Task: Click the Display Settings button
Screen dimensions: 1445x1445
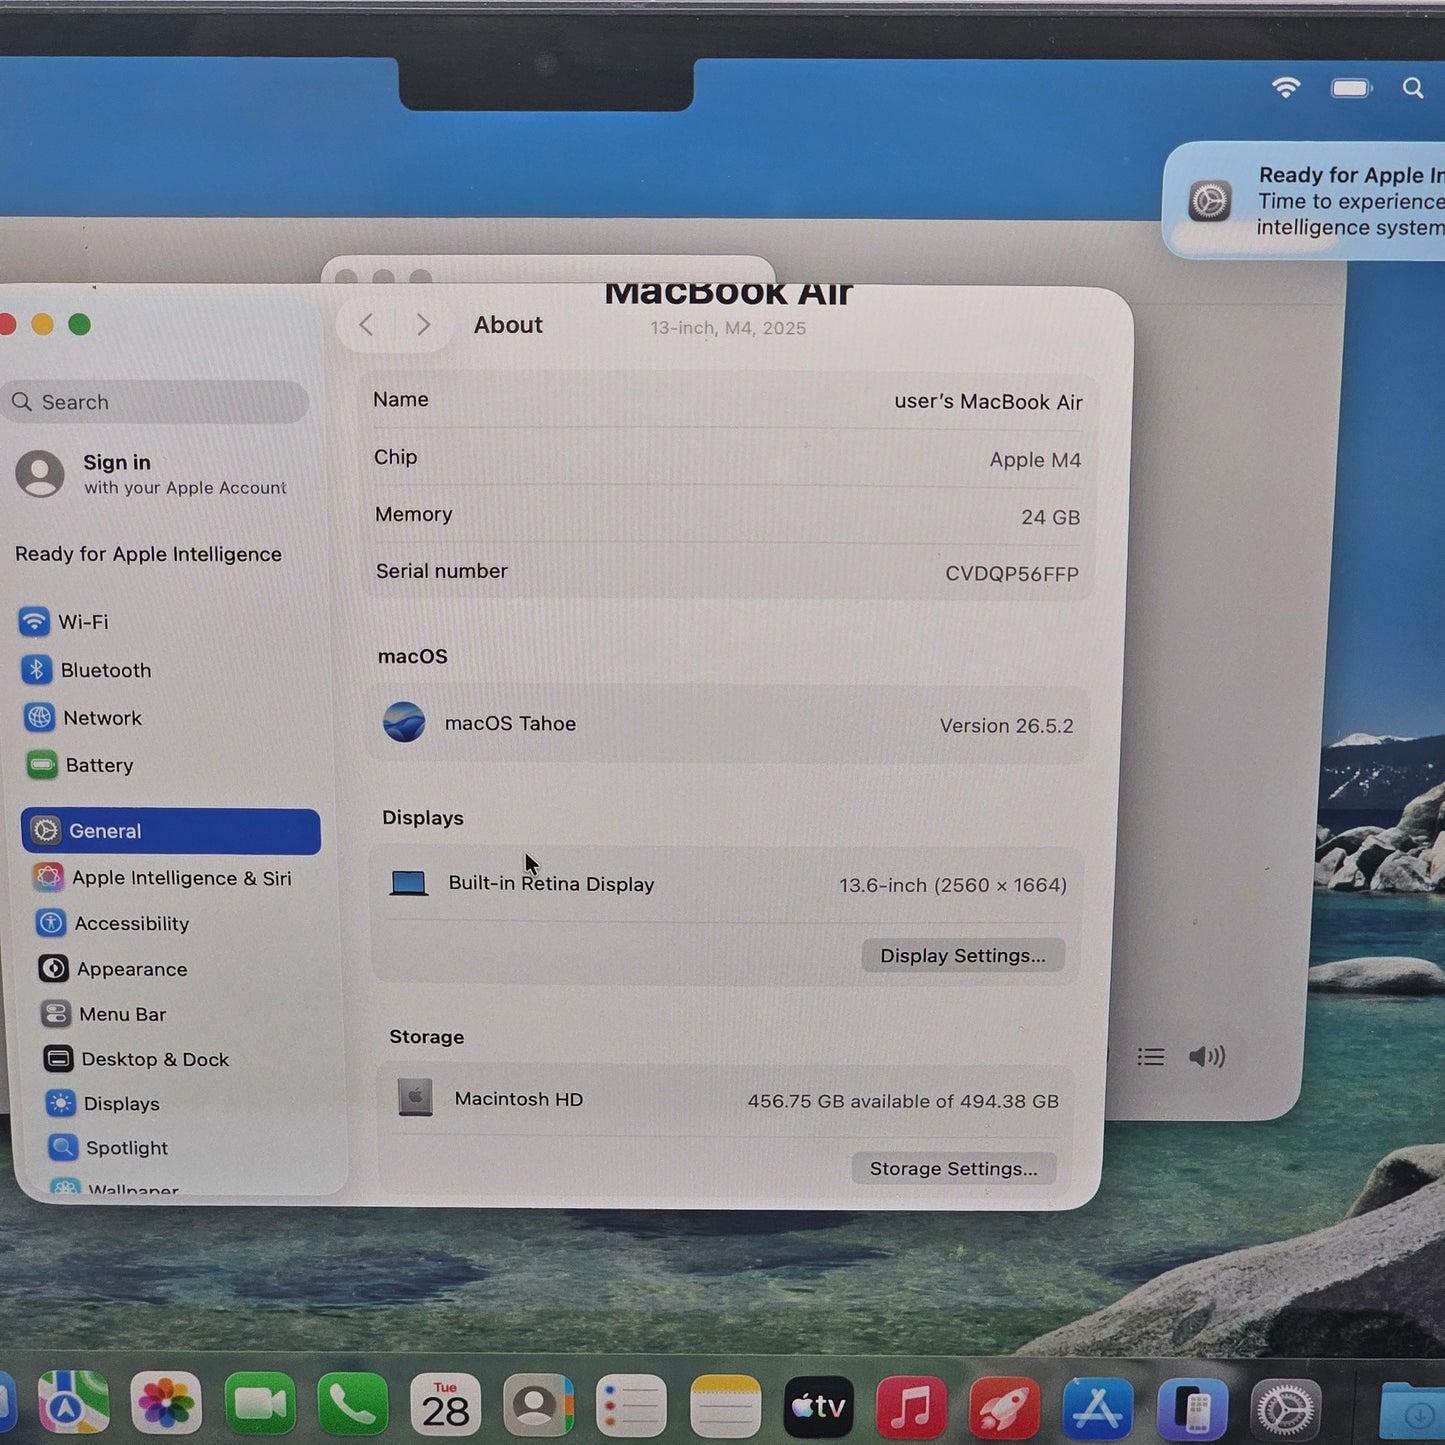Action: (x=963, y=956)
